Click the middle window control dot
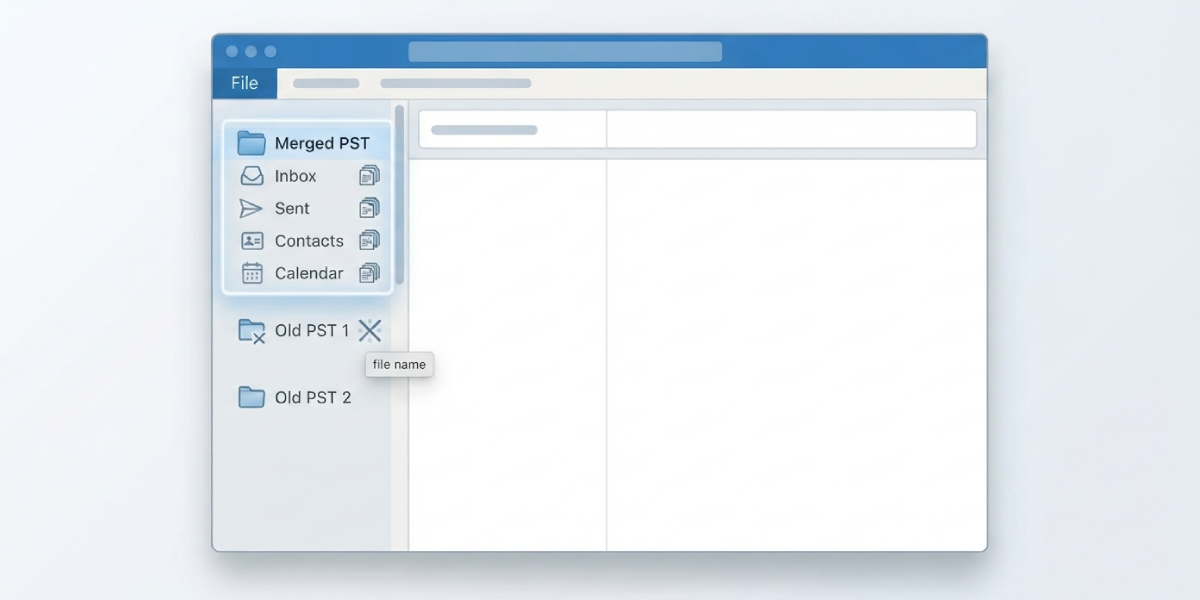 (251, 51)
